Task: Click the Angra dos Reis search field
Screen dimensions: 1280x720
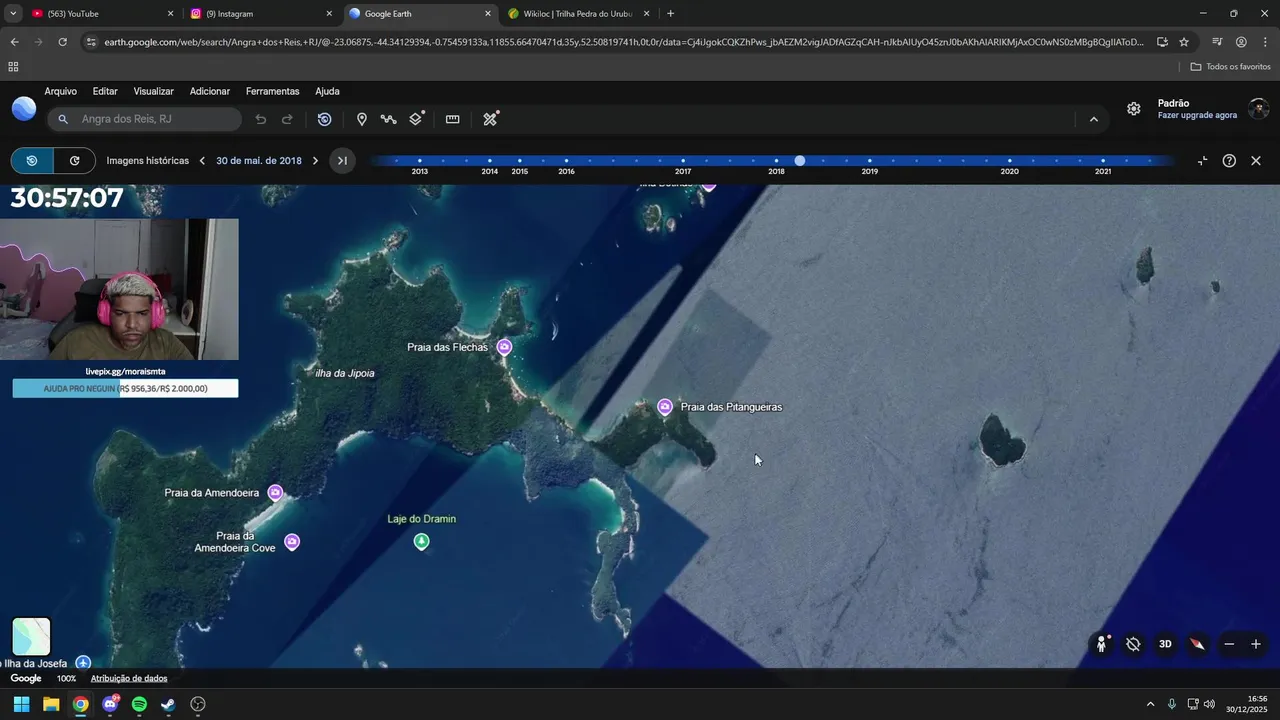Action: coord(145,119)
